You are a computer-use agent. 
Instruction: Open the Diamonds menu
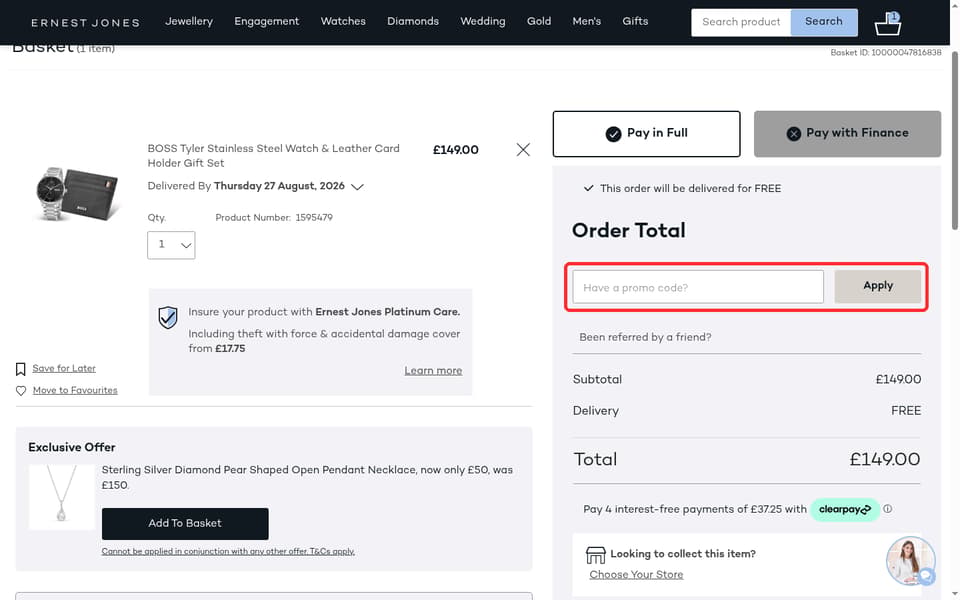pos(413,21)
